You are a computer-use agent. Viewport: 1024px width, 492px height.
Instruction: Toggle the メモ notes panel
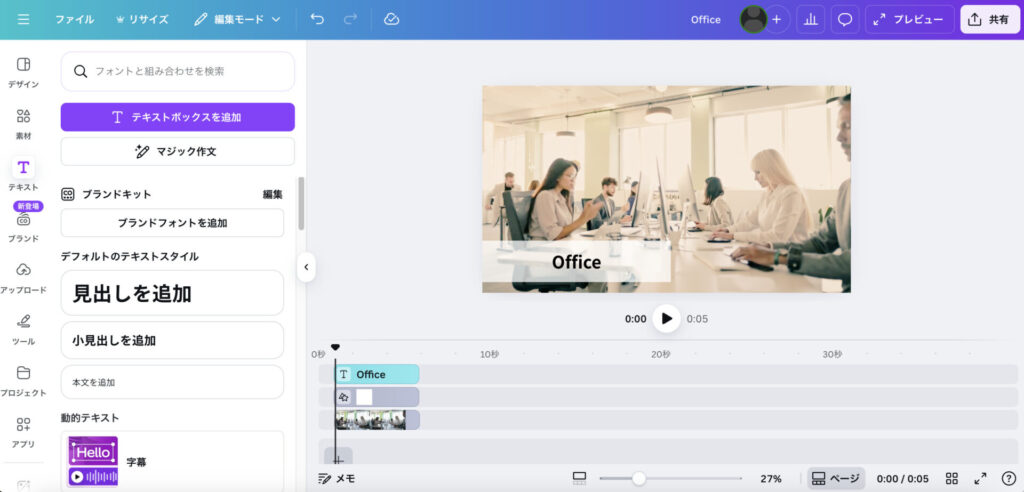click(x=336, y=479)
